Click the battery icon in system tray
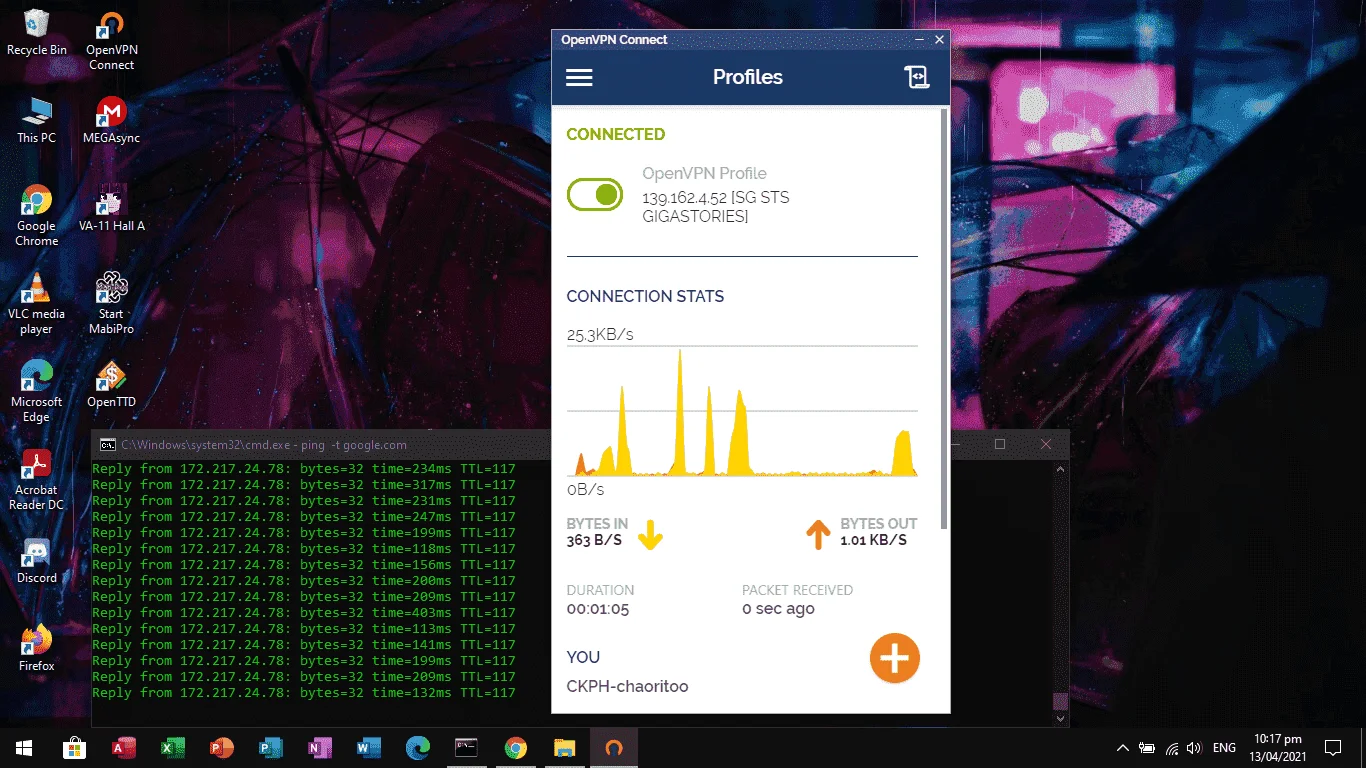 pyautogui.click(x=1147, y=748)
